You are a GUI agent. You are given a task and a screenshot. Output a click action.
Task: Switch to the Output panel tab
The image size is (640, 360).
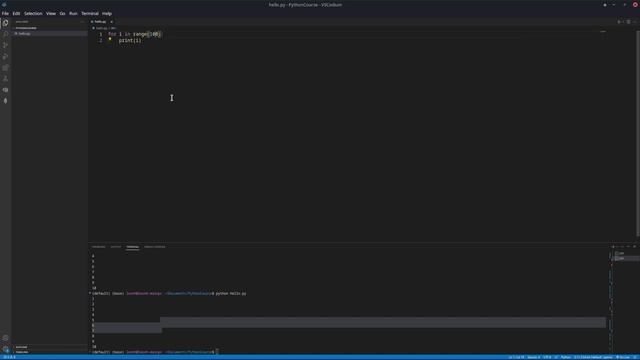pyautogui.click(x=116, y=247)
